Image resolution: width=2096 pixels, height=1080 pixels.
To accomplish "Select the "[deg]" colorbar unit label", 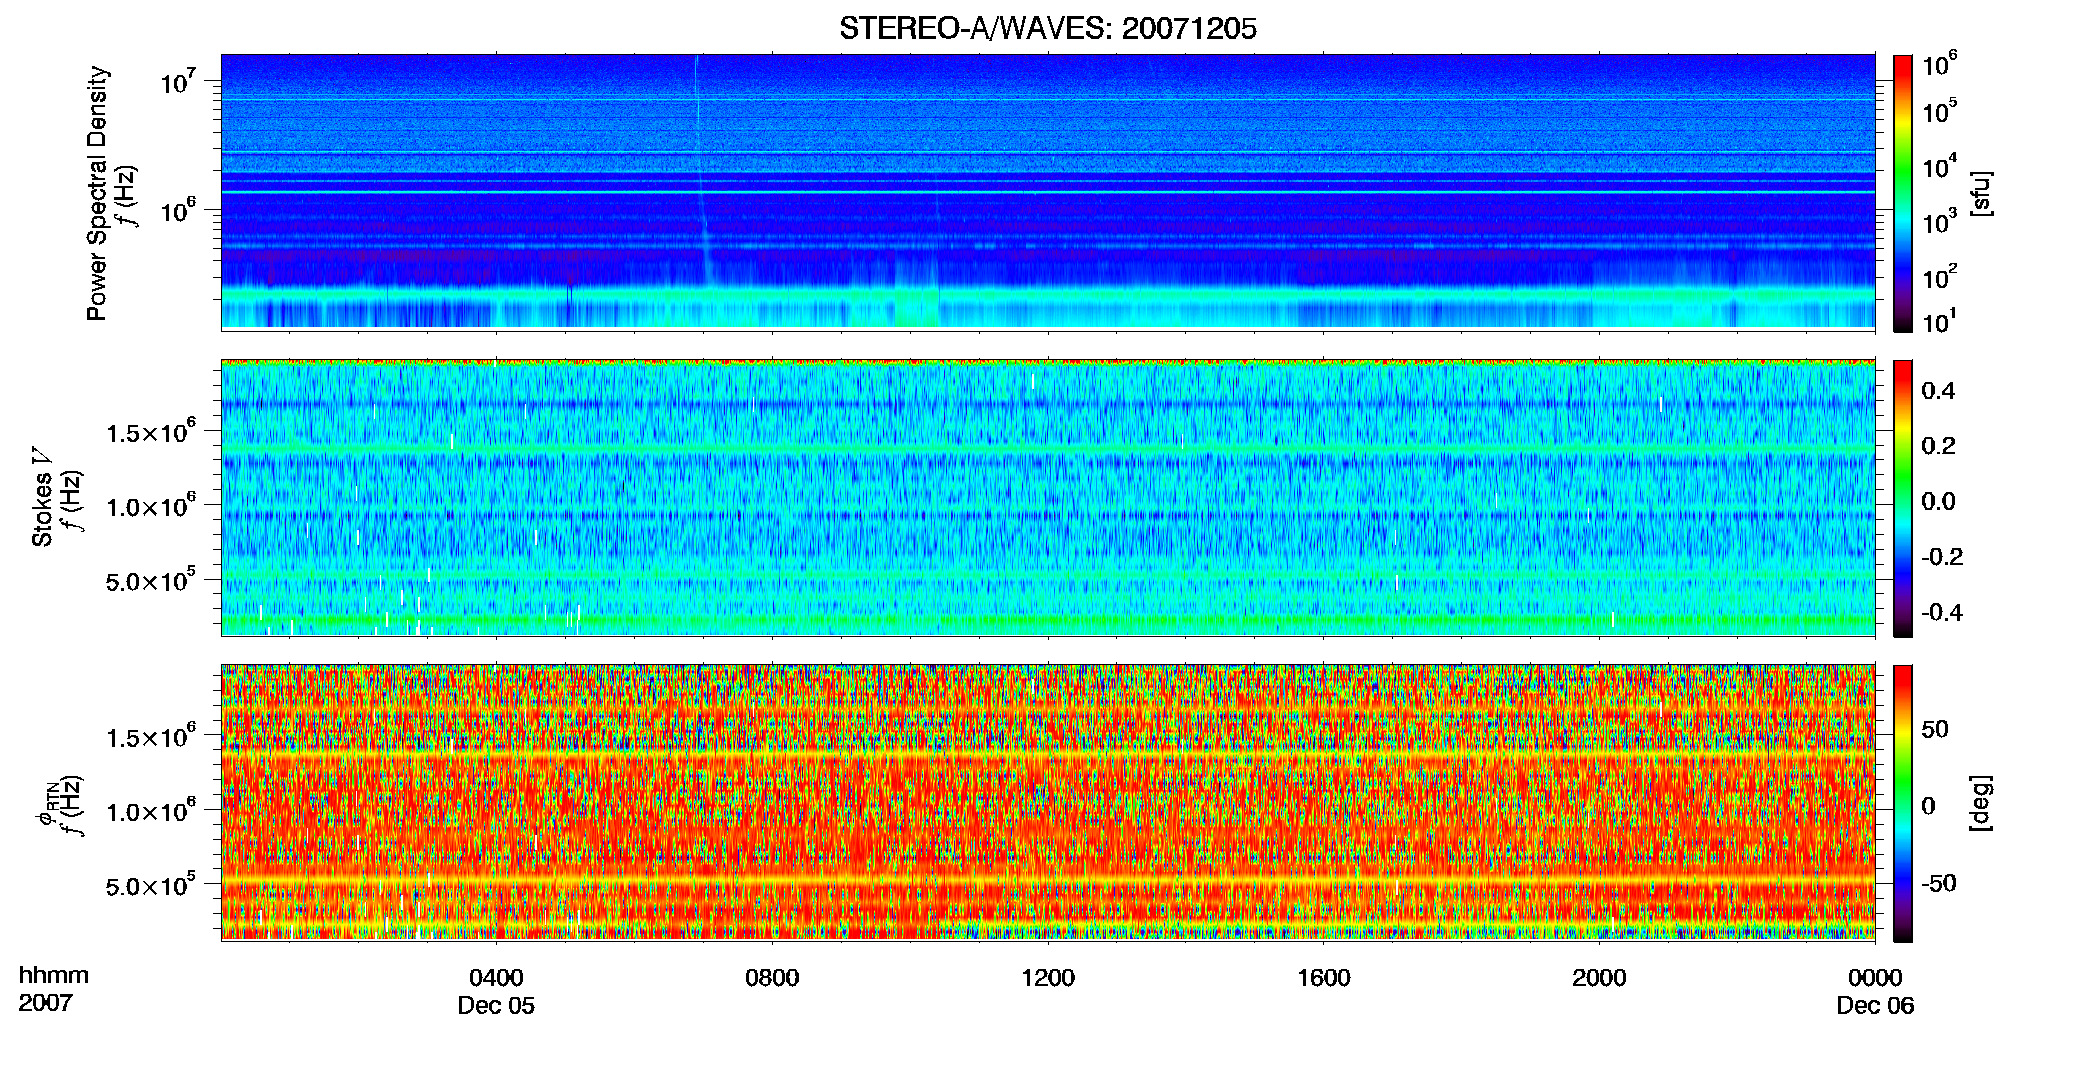I will [1980, 803].
